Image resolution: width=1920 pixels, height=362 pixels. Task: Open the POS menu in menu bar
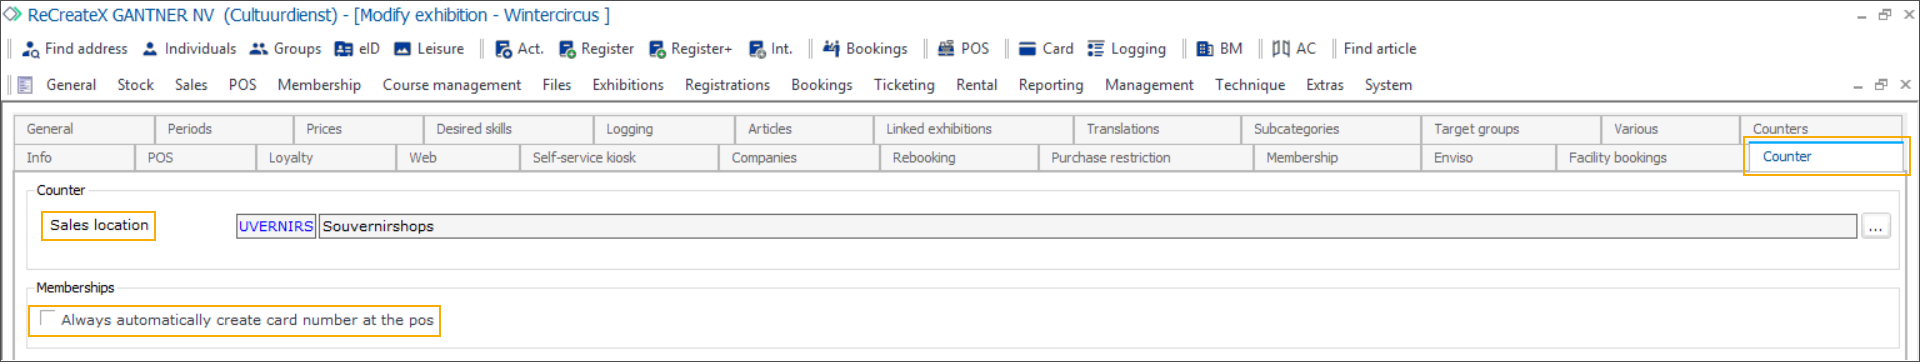click(x=242, y=85)
